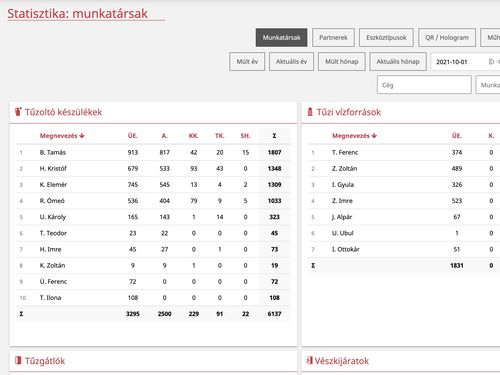Click the Σ header in extinguisher table
Image resolution: width=500 pixels, height=375 pixels.
coord(274,136)
